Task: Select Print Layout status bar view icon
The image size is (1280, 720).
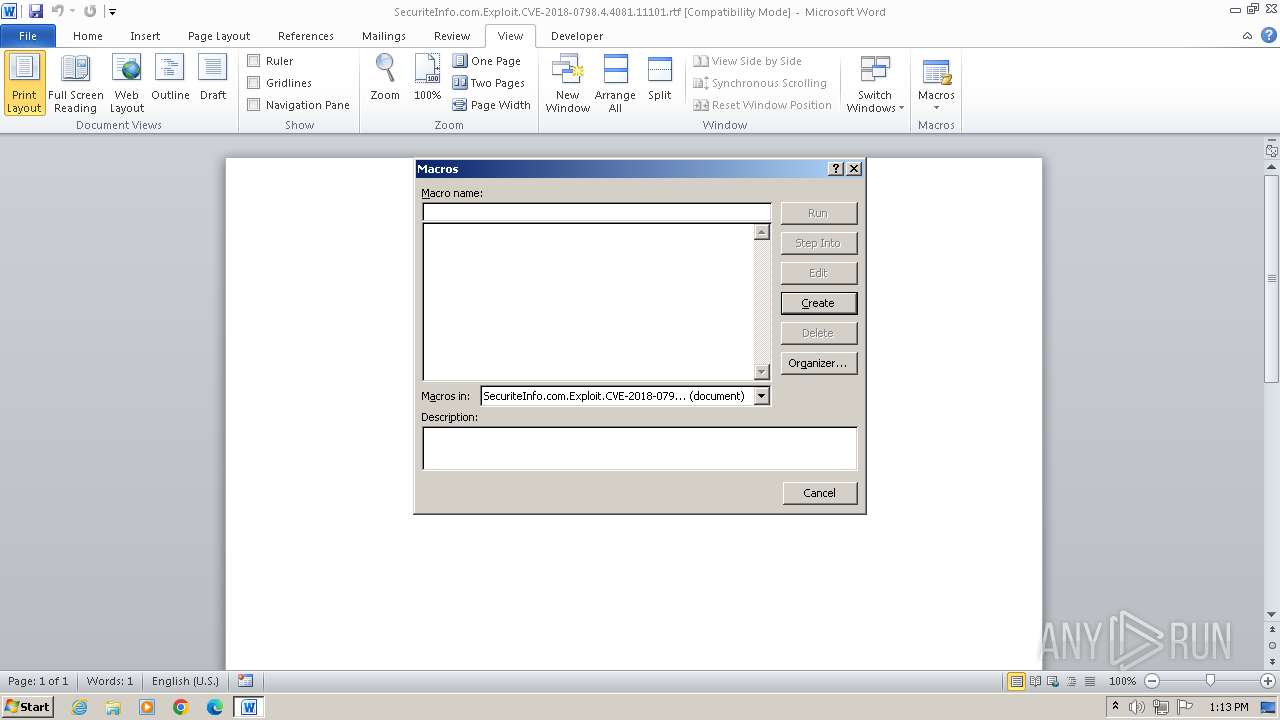Action: 1016,681
